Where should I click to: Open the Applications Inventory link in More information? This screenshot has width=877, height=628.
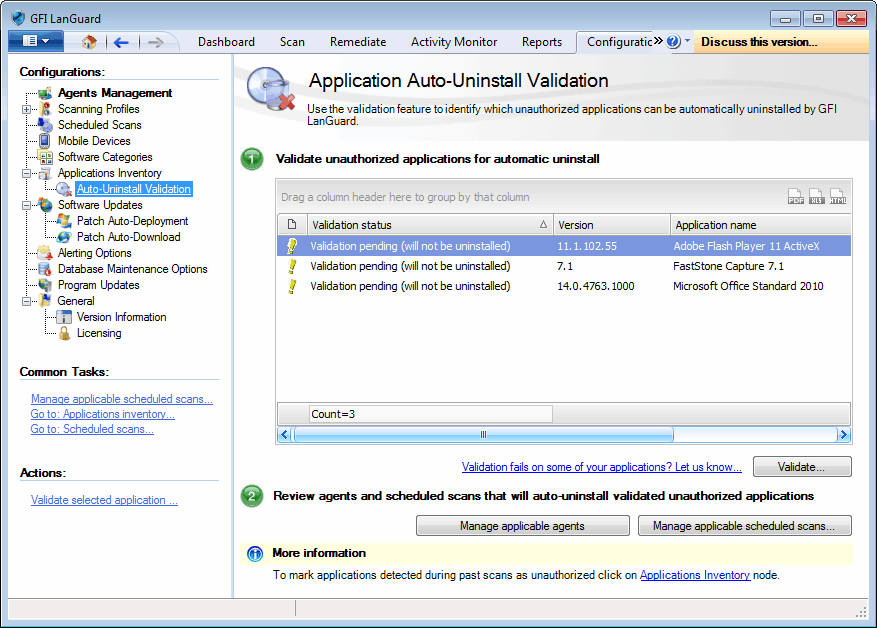pyautogui.click(x=695, y=575)
